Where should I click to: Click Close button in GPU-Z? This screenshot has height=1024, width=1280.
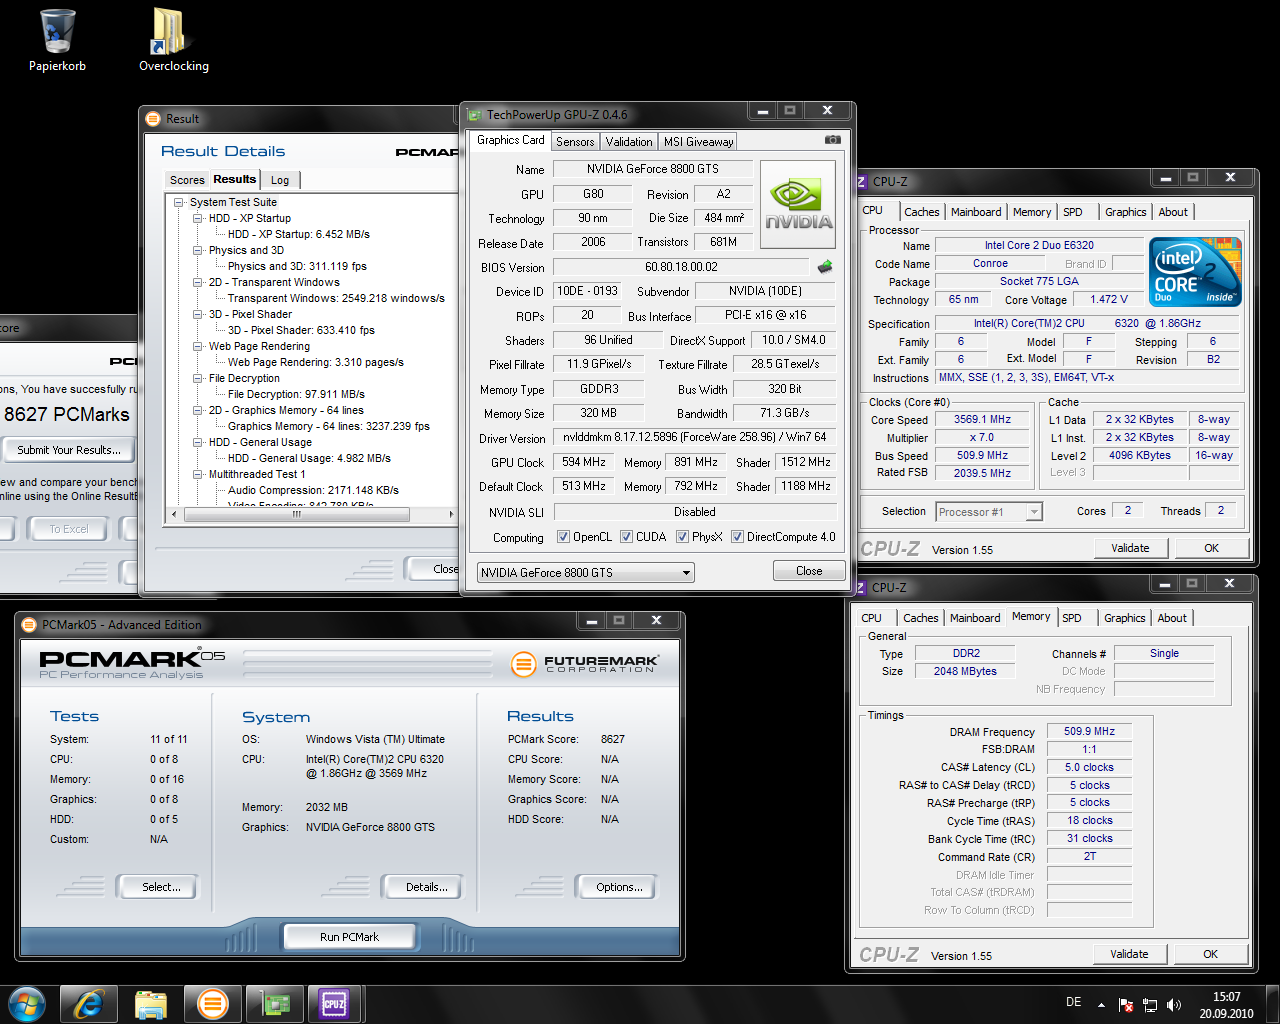pos(809,571)
